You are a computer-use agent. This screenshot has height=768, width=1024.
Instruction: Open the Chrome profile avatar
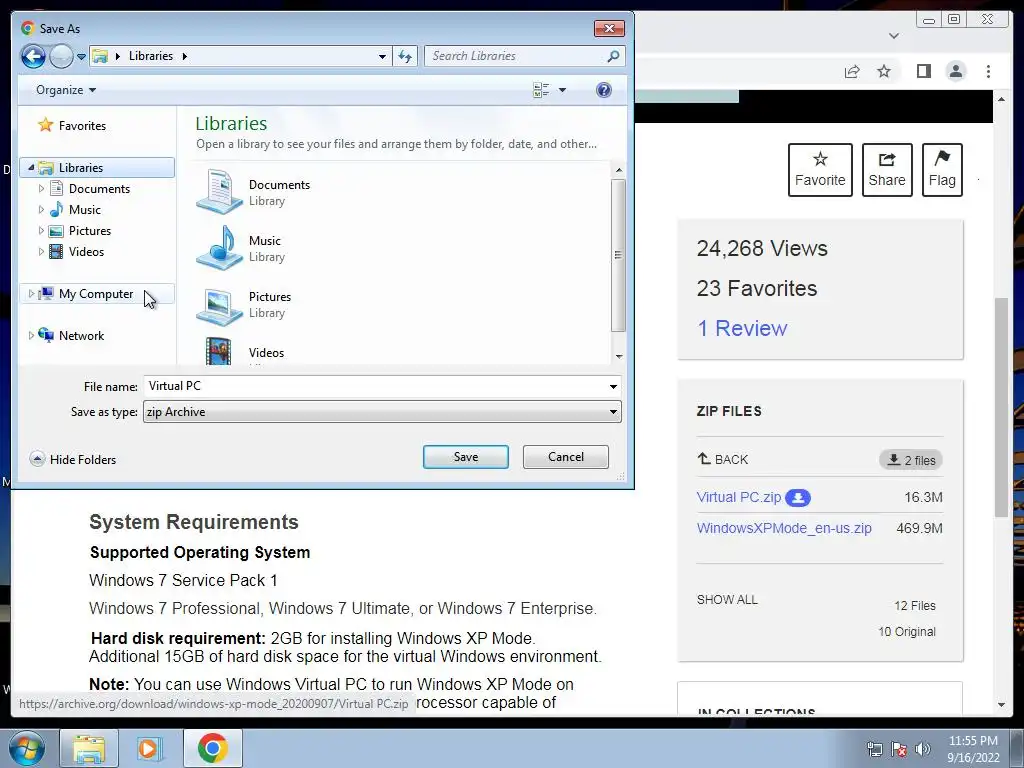[x=956, y=71]
